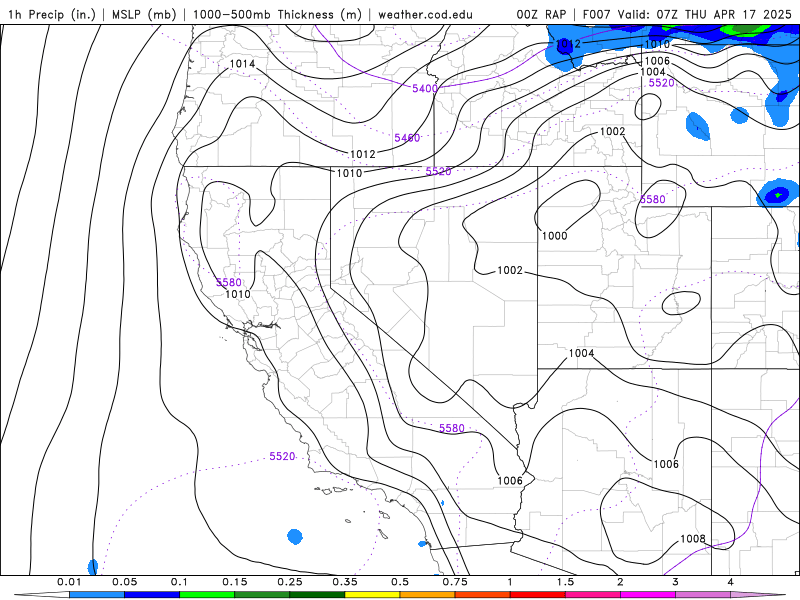Click the 0.15 legend value
This screenshot has width=800, height=600.
point(235,582)
